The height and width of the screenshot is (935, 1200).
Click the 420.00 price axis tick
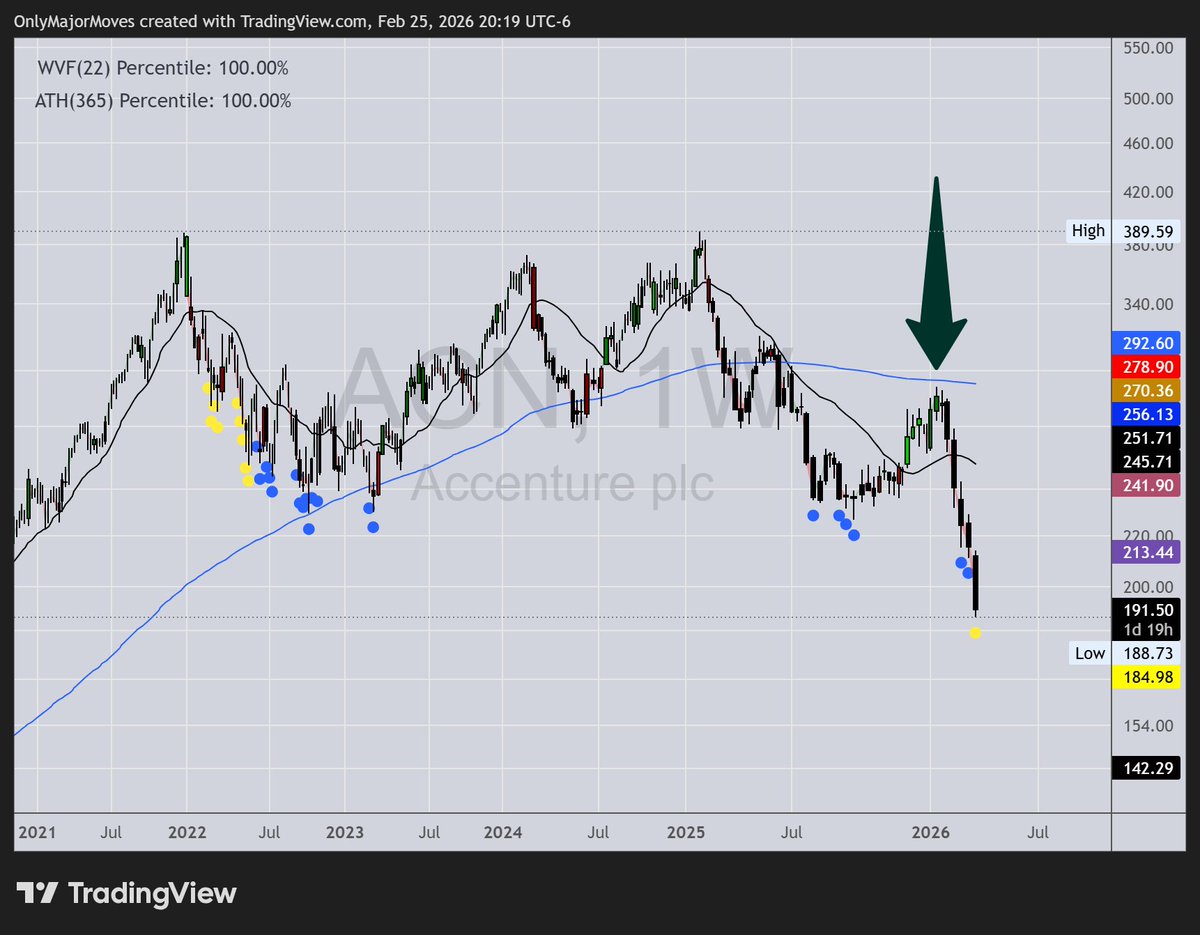(x=1146, y=192)
